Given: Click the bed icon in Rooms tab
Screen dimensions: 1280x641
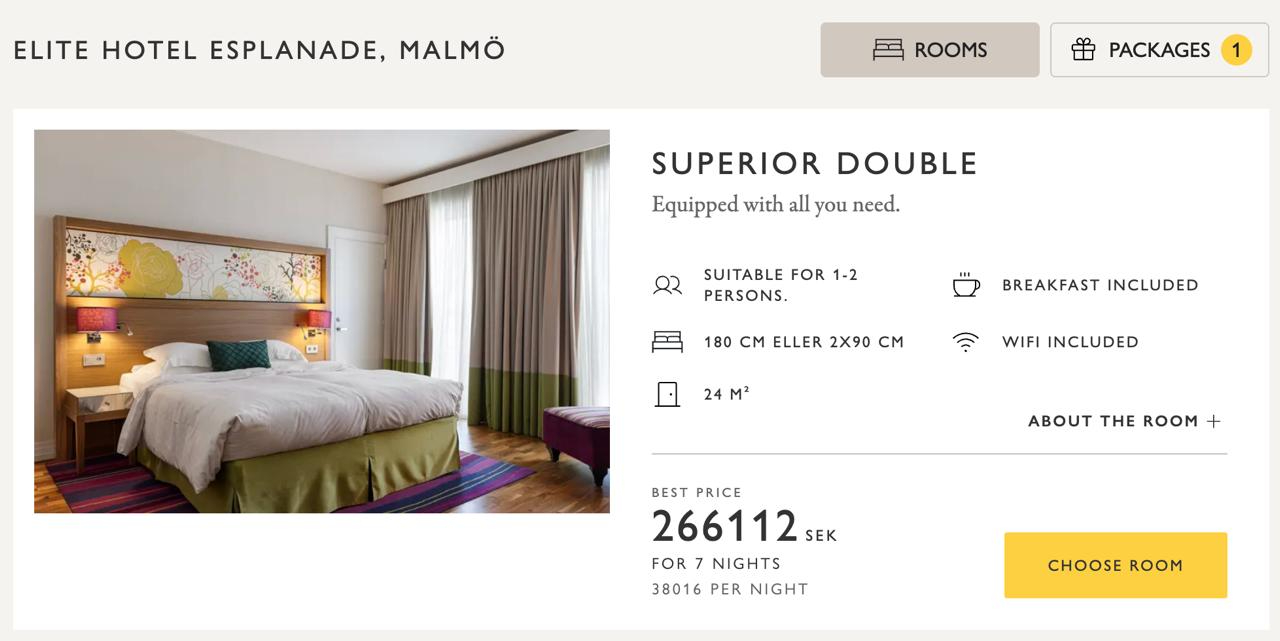Looking at the screenshot, I should 888,50.
